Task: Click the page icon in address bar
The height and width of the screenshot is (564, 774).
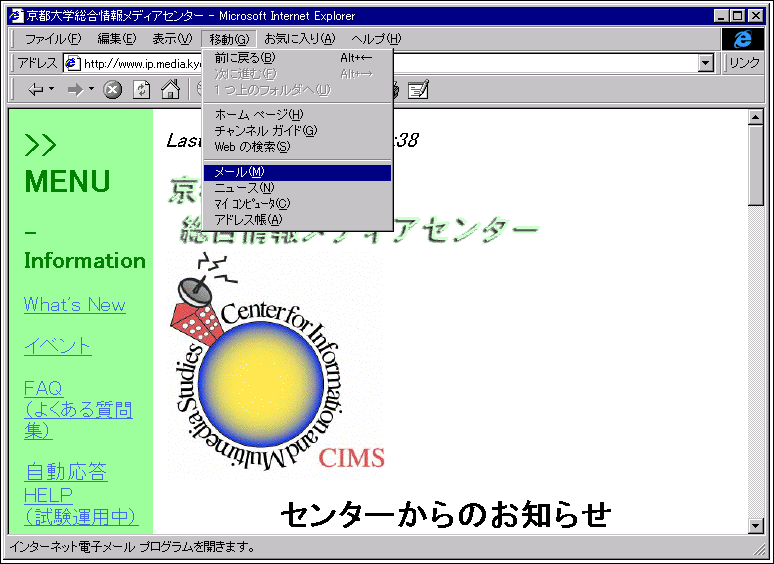Action: pyautogui.click(x=72, y=63)
